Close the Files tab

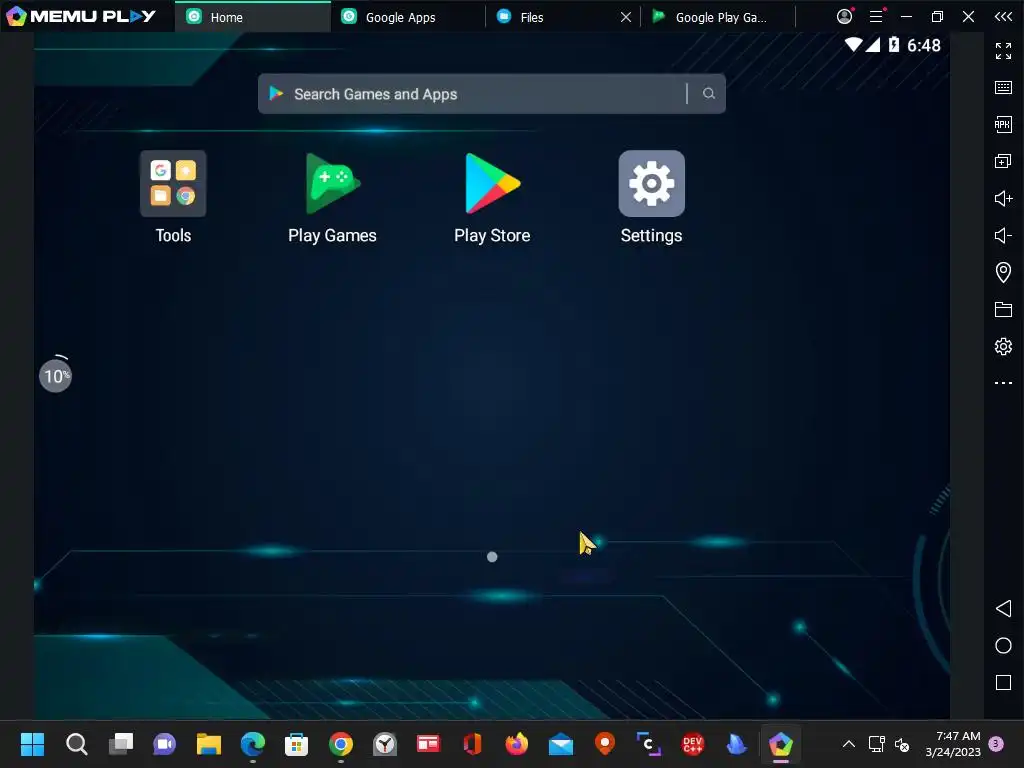pos(626,17)
